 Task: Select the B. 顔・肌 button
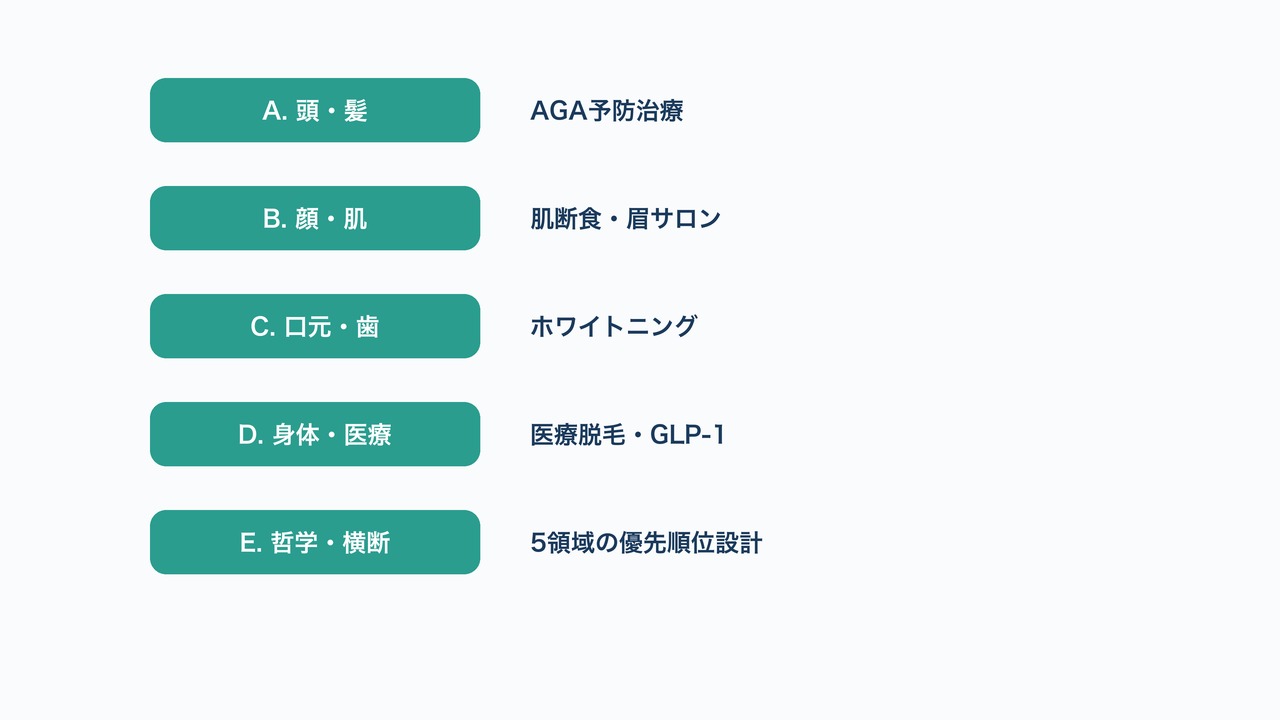click(x=315, y=218)
